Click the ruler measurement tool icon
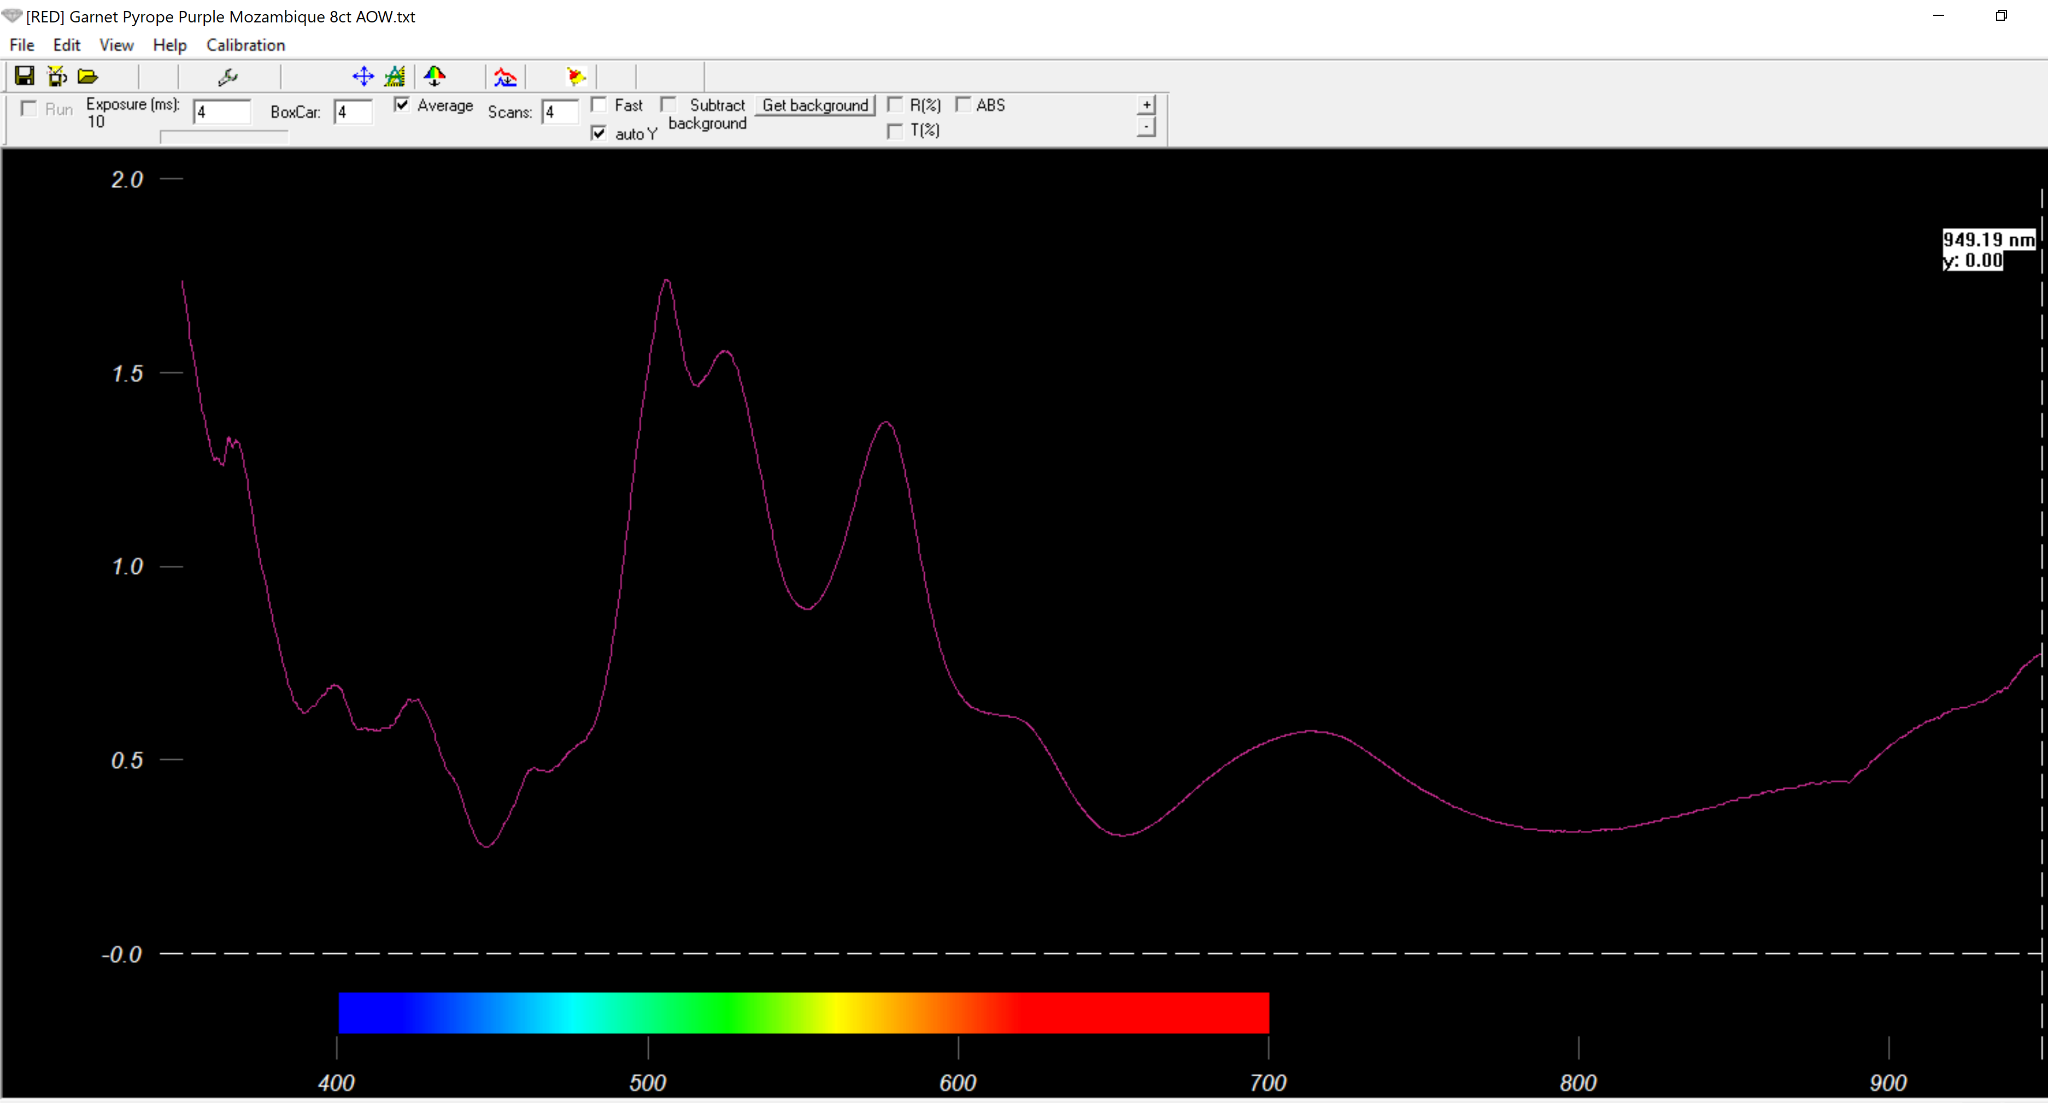 click(395, 76)
